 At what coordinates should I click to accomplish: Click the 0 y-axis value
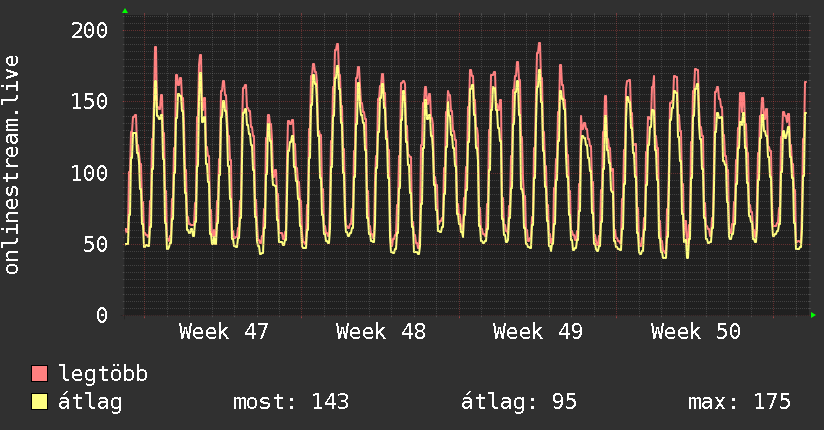[102, 315]
